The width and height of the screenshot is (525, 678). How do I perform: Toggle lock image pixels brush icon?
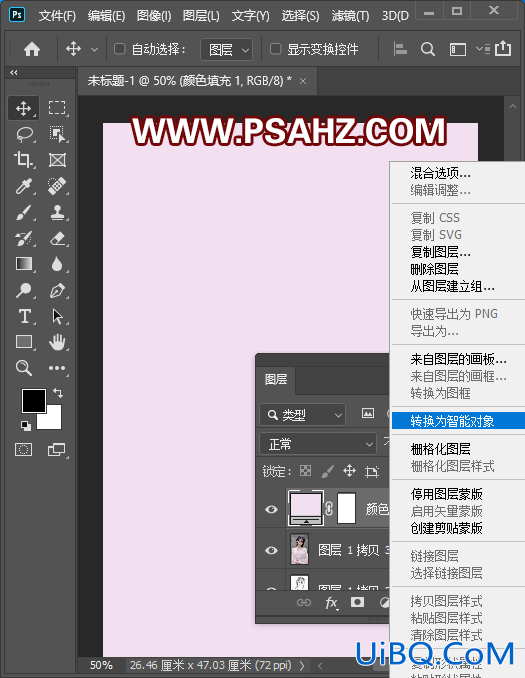pyautogui.click(x=327, y=471)
